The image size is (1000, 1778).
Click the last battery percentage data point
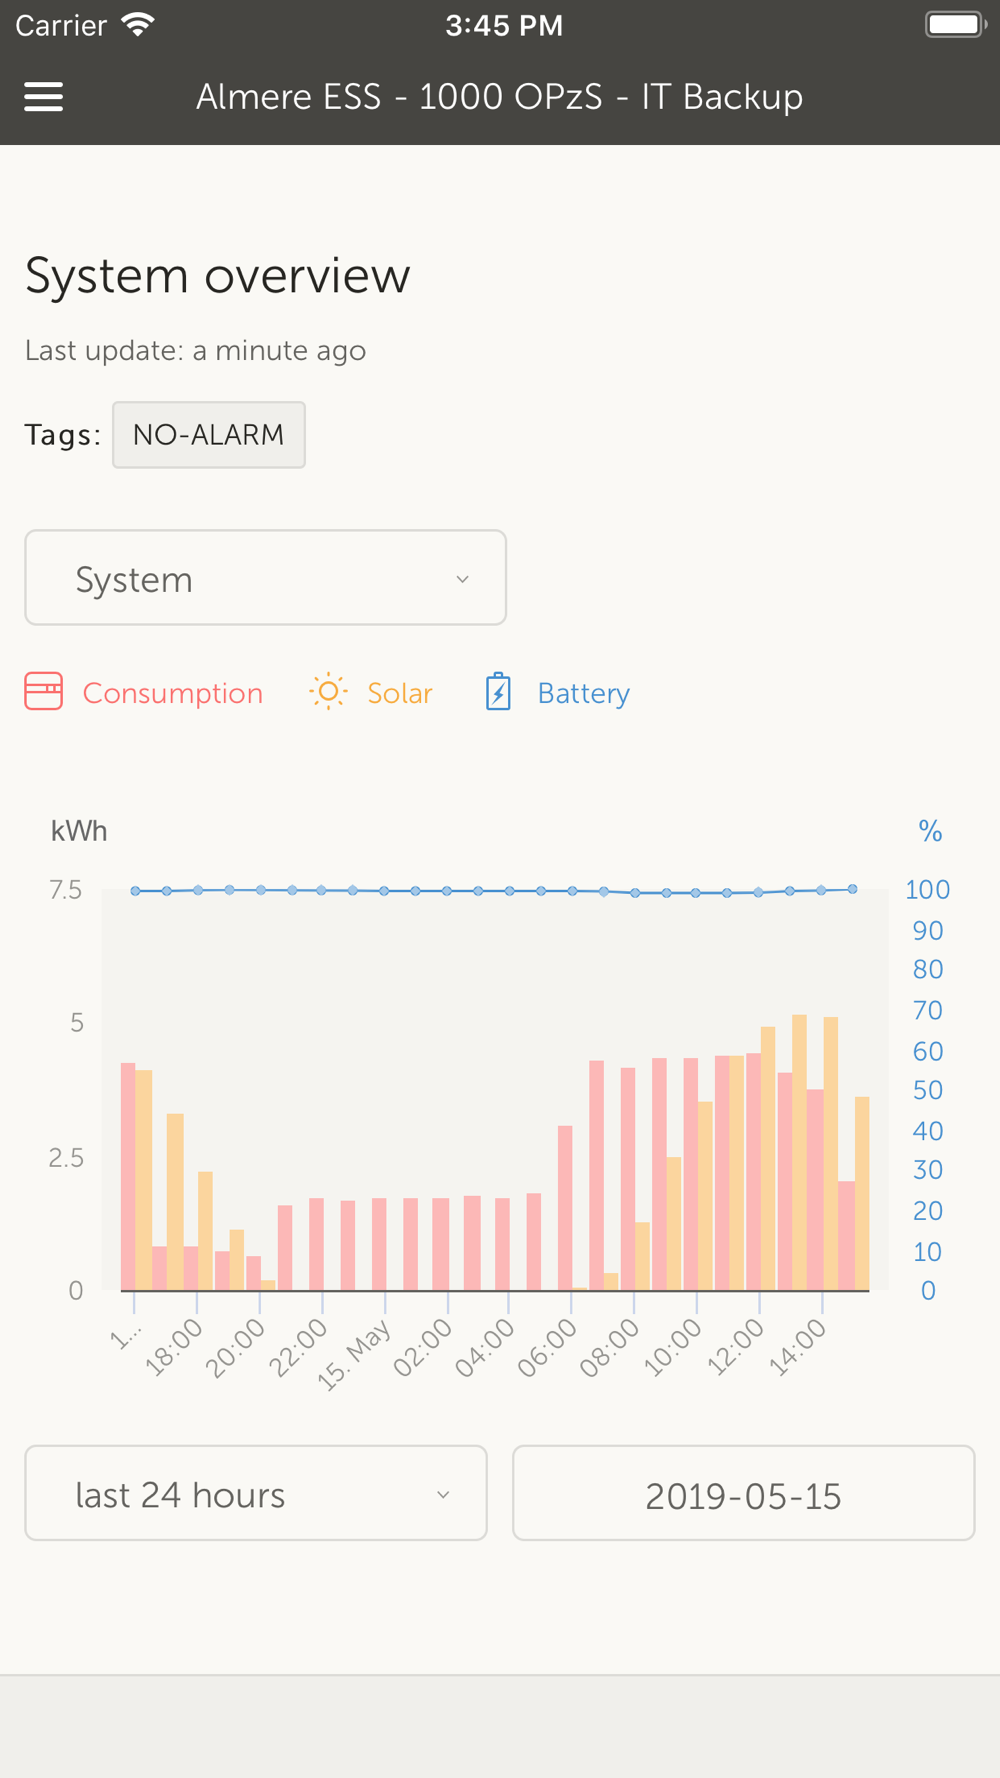853,889
